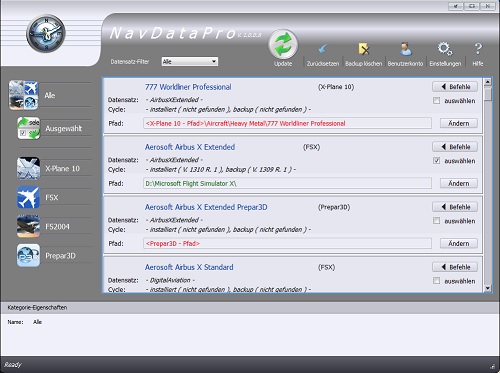
Task: Select the Ausgewählt category icon
Action: click(x=29, y=128)
